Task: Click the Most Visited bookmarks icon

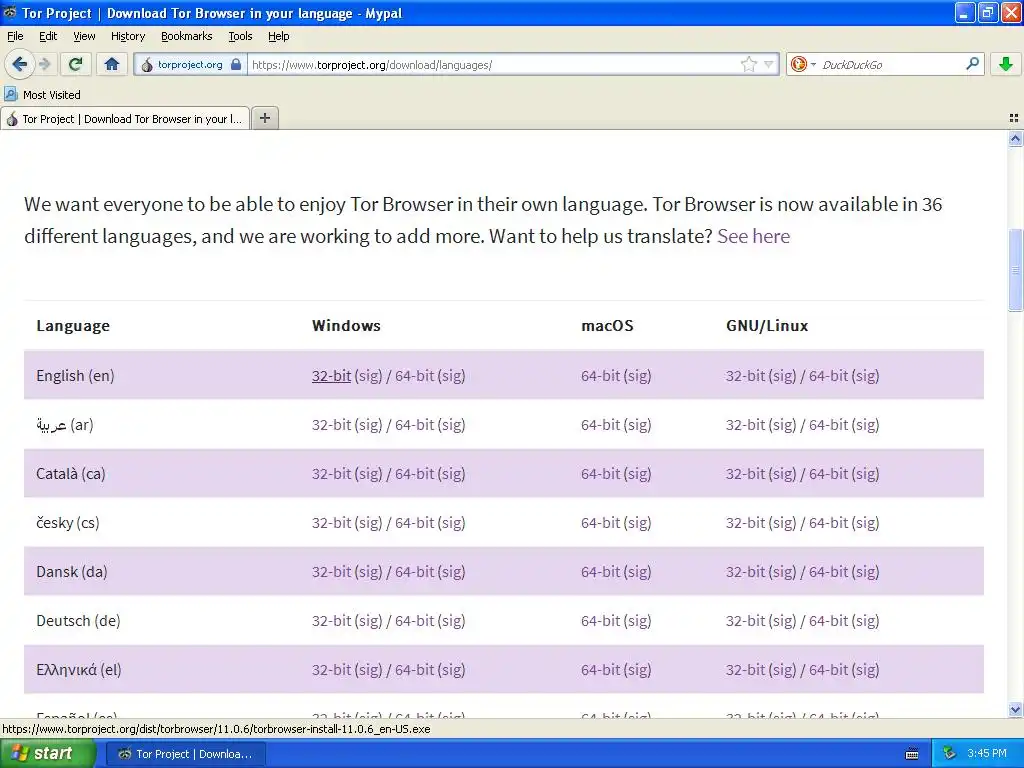Action: pos(10,95)
